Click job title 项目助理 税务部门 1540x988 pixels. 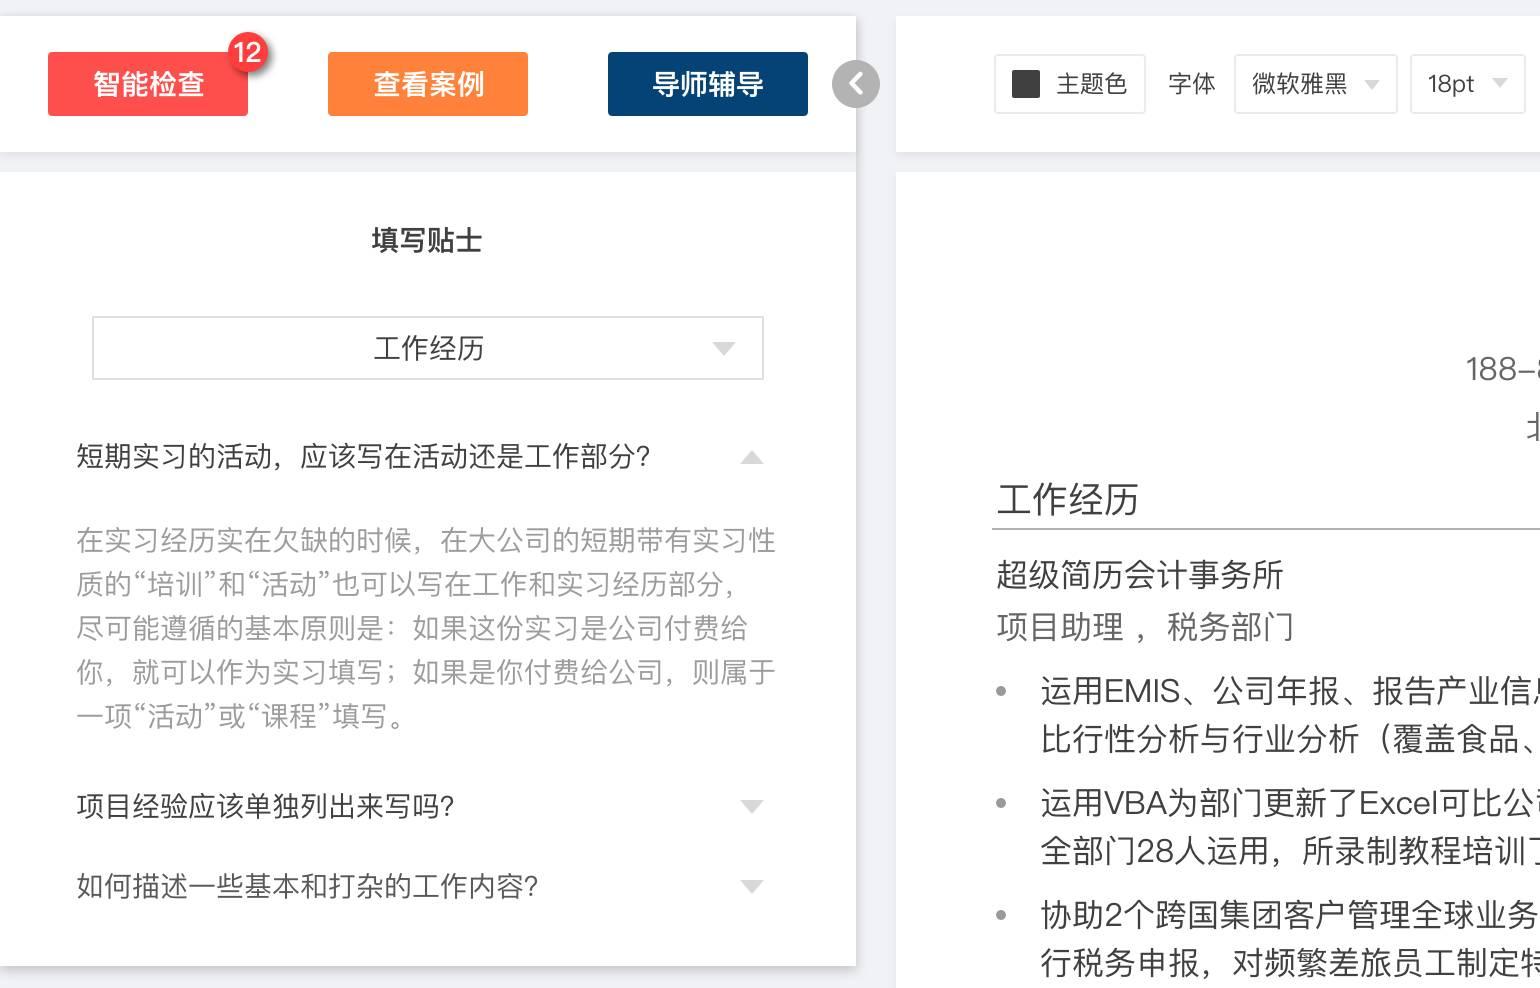[x=1145, y=627]
